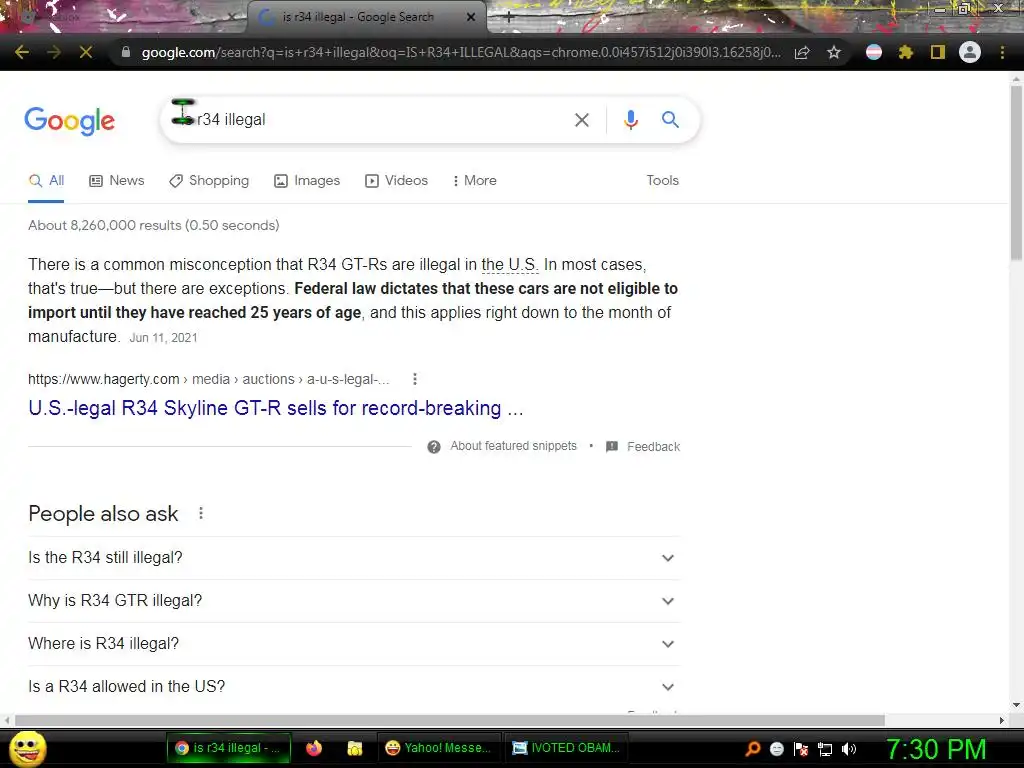Start voice search with the microphone
The width and height of the screenshot is (1024, 768).
point(630,120)
